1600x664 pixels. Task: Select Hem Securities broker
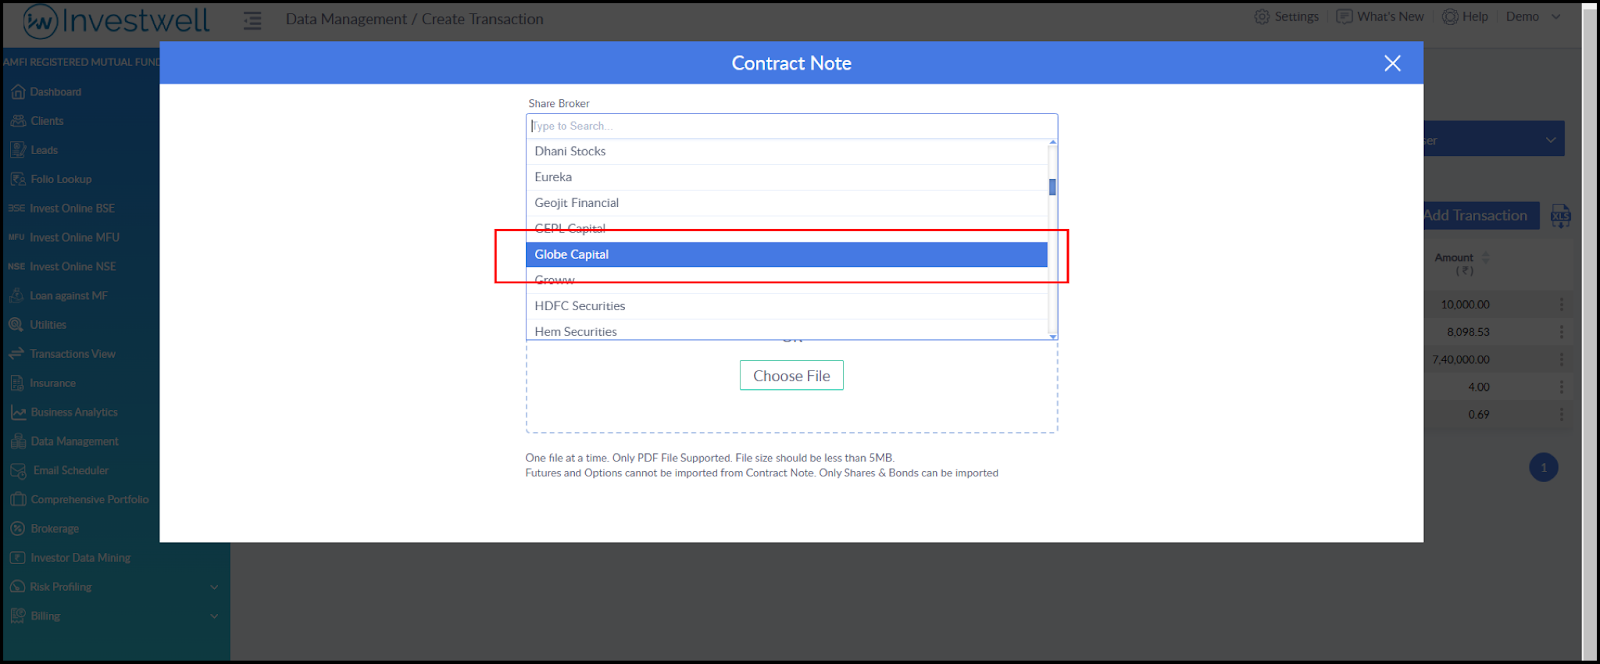pos(786,331)
